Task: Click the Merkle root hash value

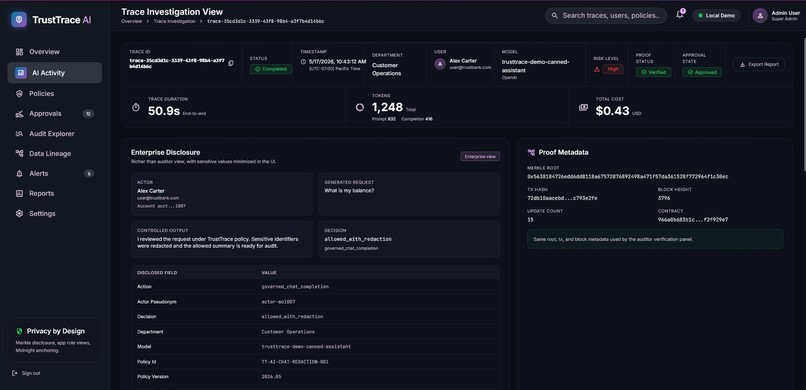Action: pos(628,176)
